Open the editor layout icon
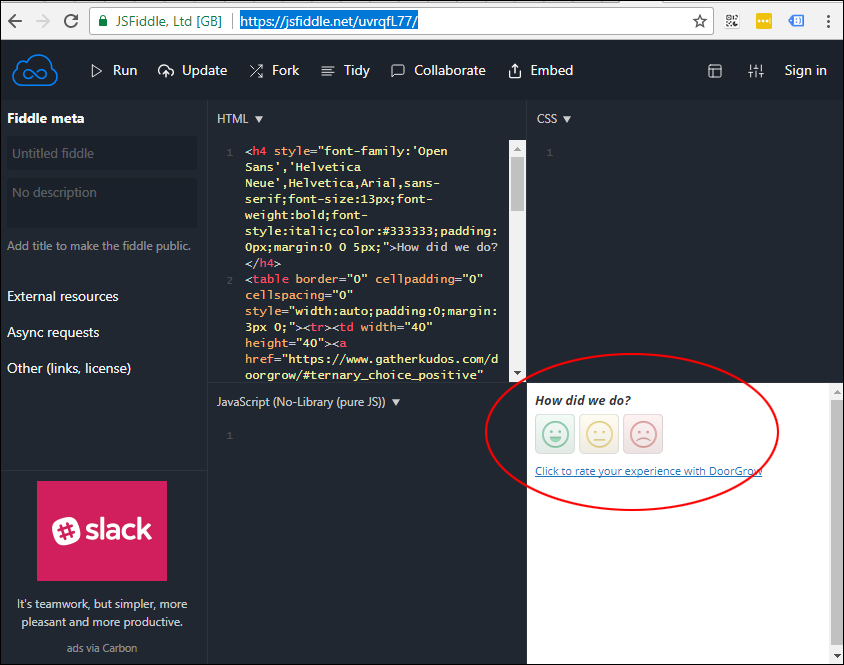 pyautogui.click(x=715, y=71)
